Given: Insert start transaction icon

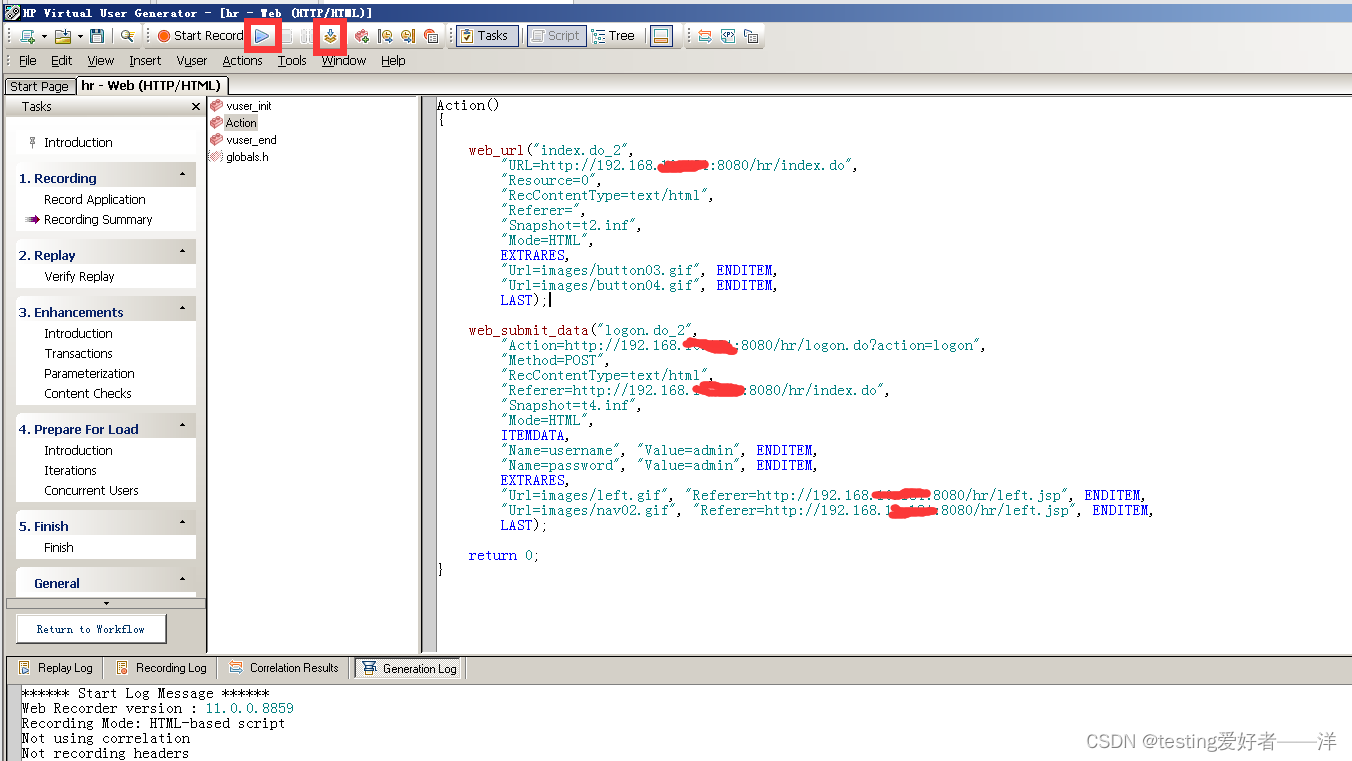Looking at the screenshot, I should point(385,36).
